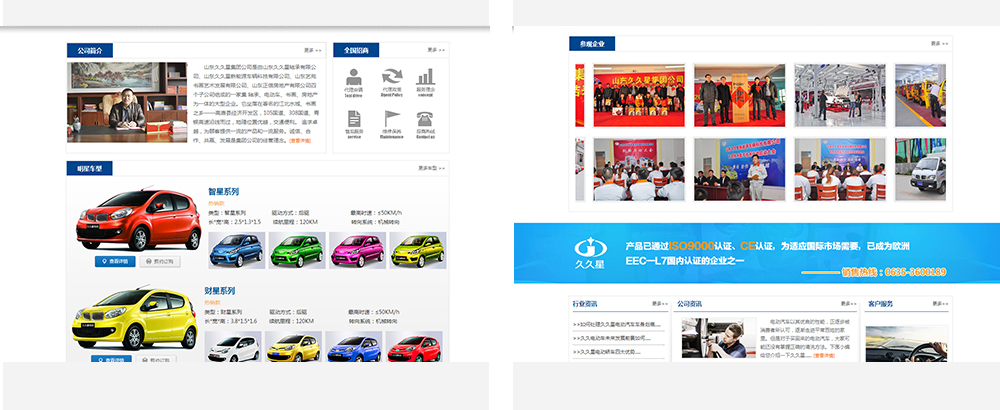Click blue 查看详情 button under yellow car
This screenshot has height=410, width=1000.
[111, 359]
